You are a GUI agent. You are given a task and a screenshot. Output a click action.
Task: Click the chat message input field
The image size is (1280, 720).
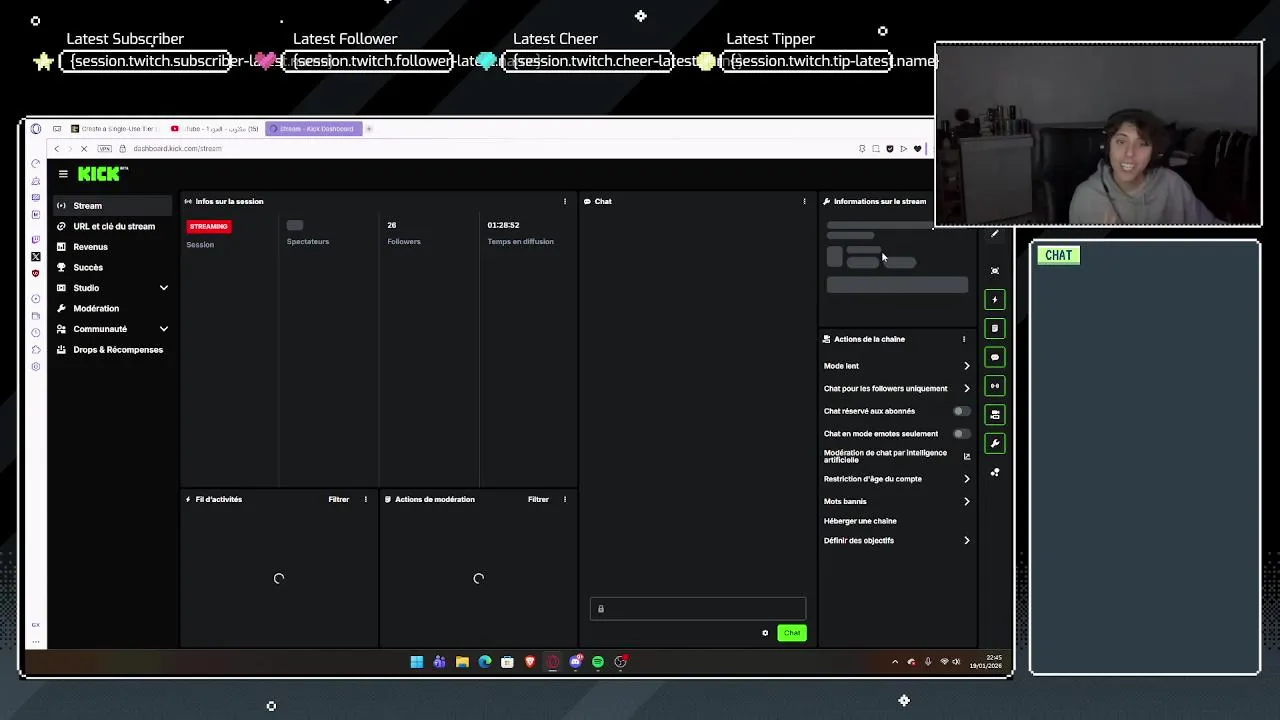tap(698, 609)
